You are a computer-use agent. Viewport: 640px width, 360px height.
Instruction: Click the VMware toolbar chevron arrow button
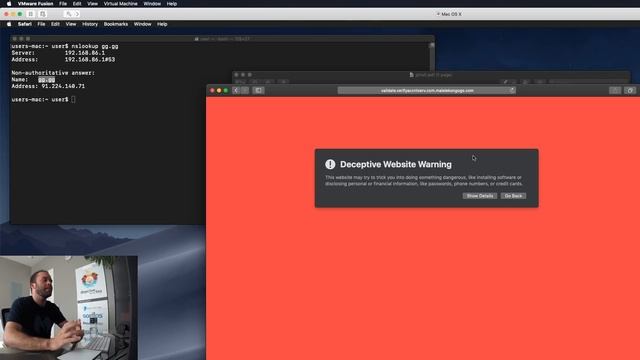(x=77, y=14)
